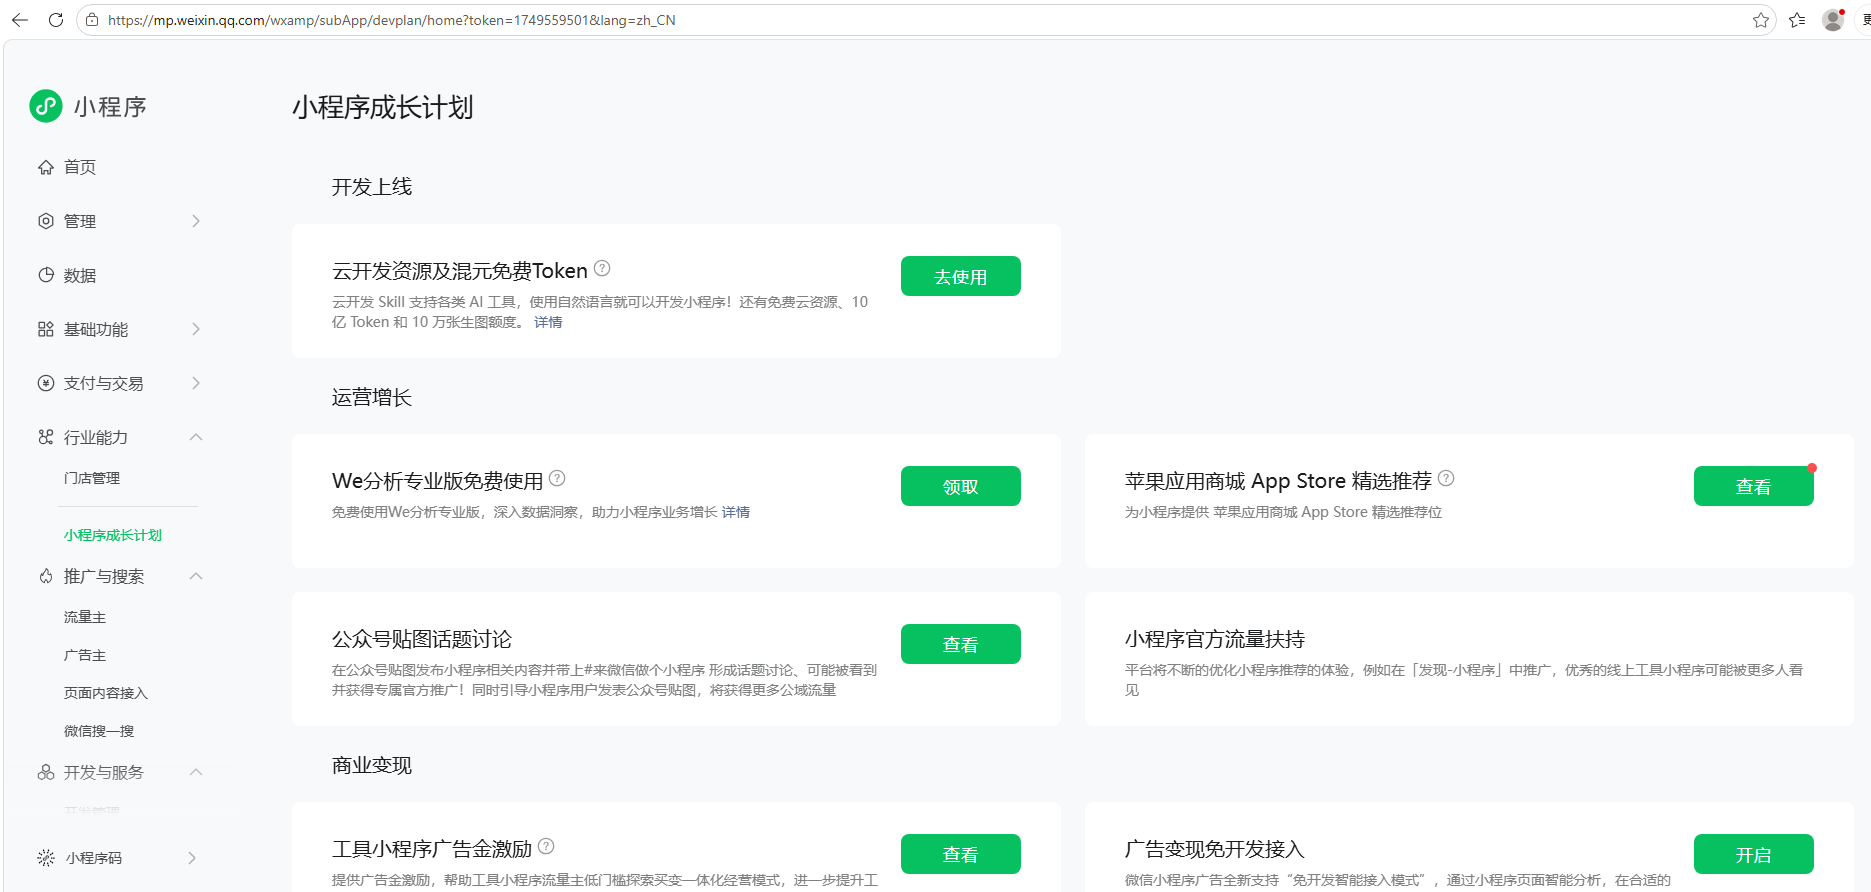
Task: Select 小程序成长计划 submenu item
Action: point(113,535)
